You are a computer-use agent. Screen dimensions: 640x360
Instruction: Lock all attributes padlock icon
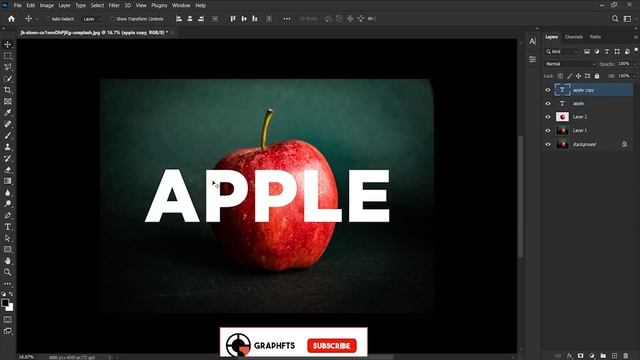click(597, 76)
